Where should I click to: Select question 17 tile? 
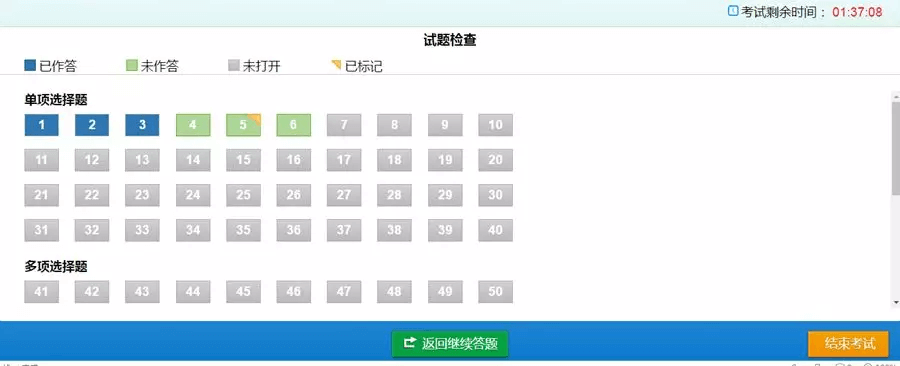click(344, 160)
